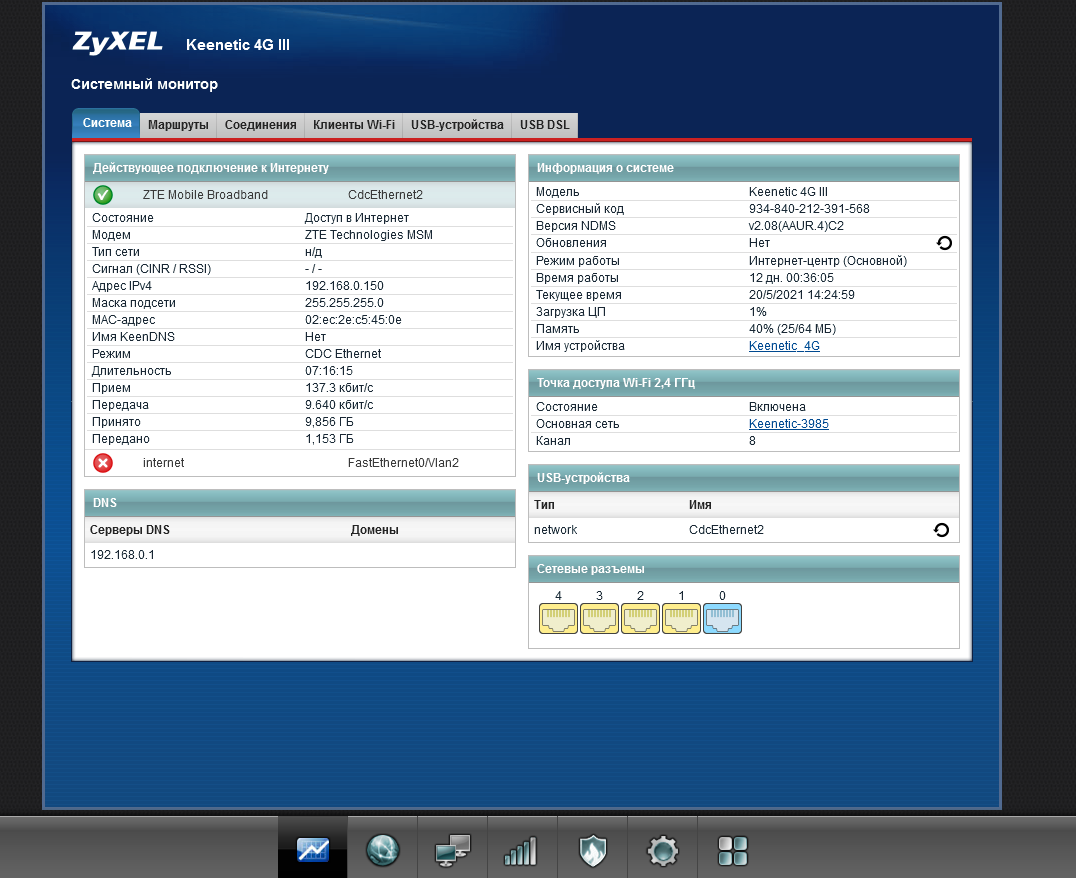
Task: Click NDMS version v2.08(AAUR.4)C2
Action: (x=796, y=226)
